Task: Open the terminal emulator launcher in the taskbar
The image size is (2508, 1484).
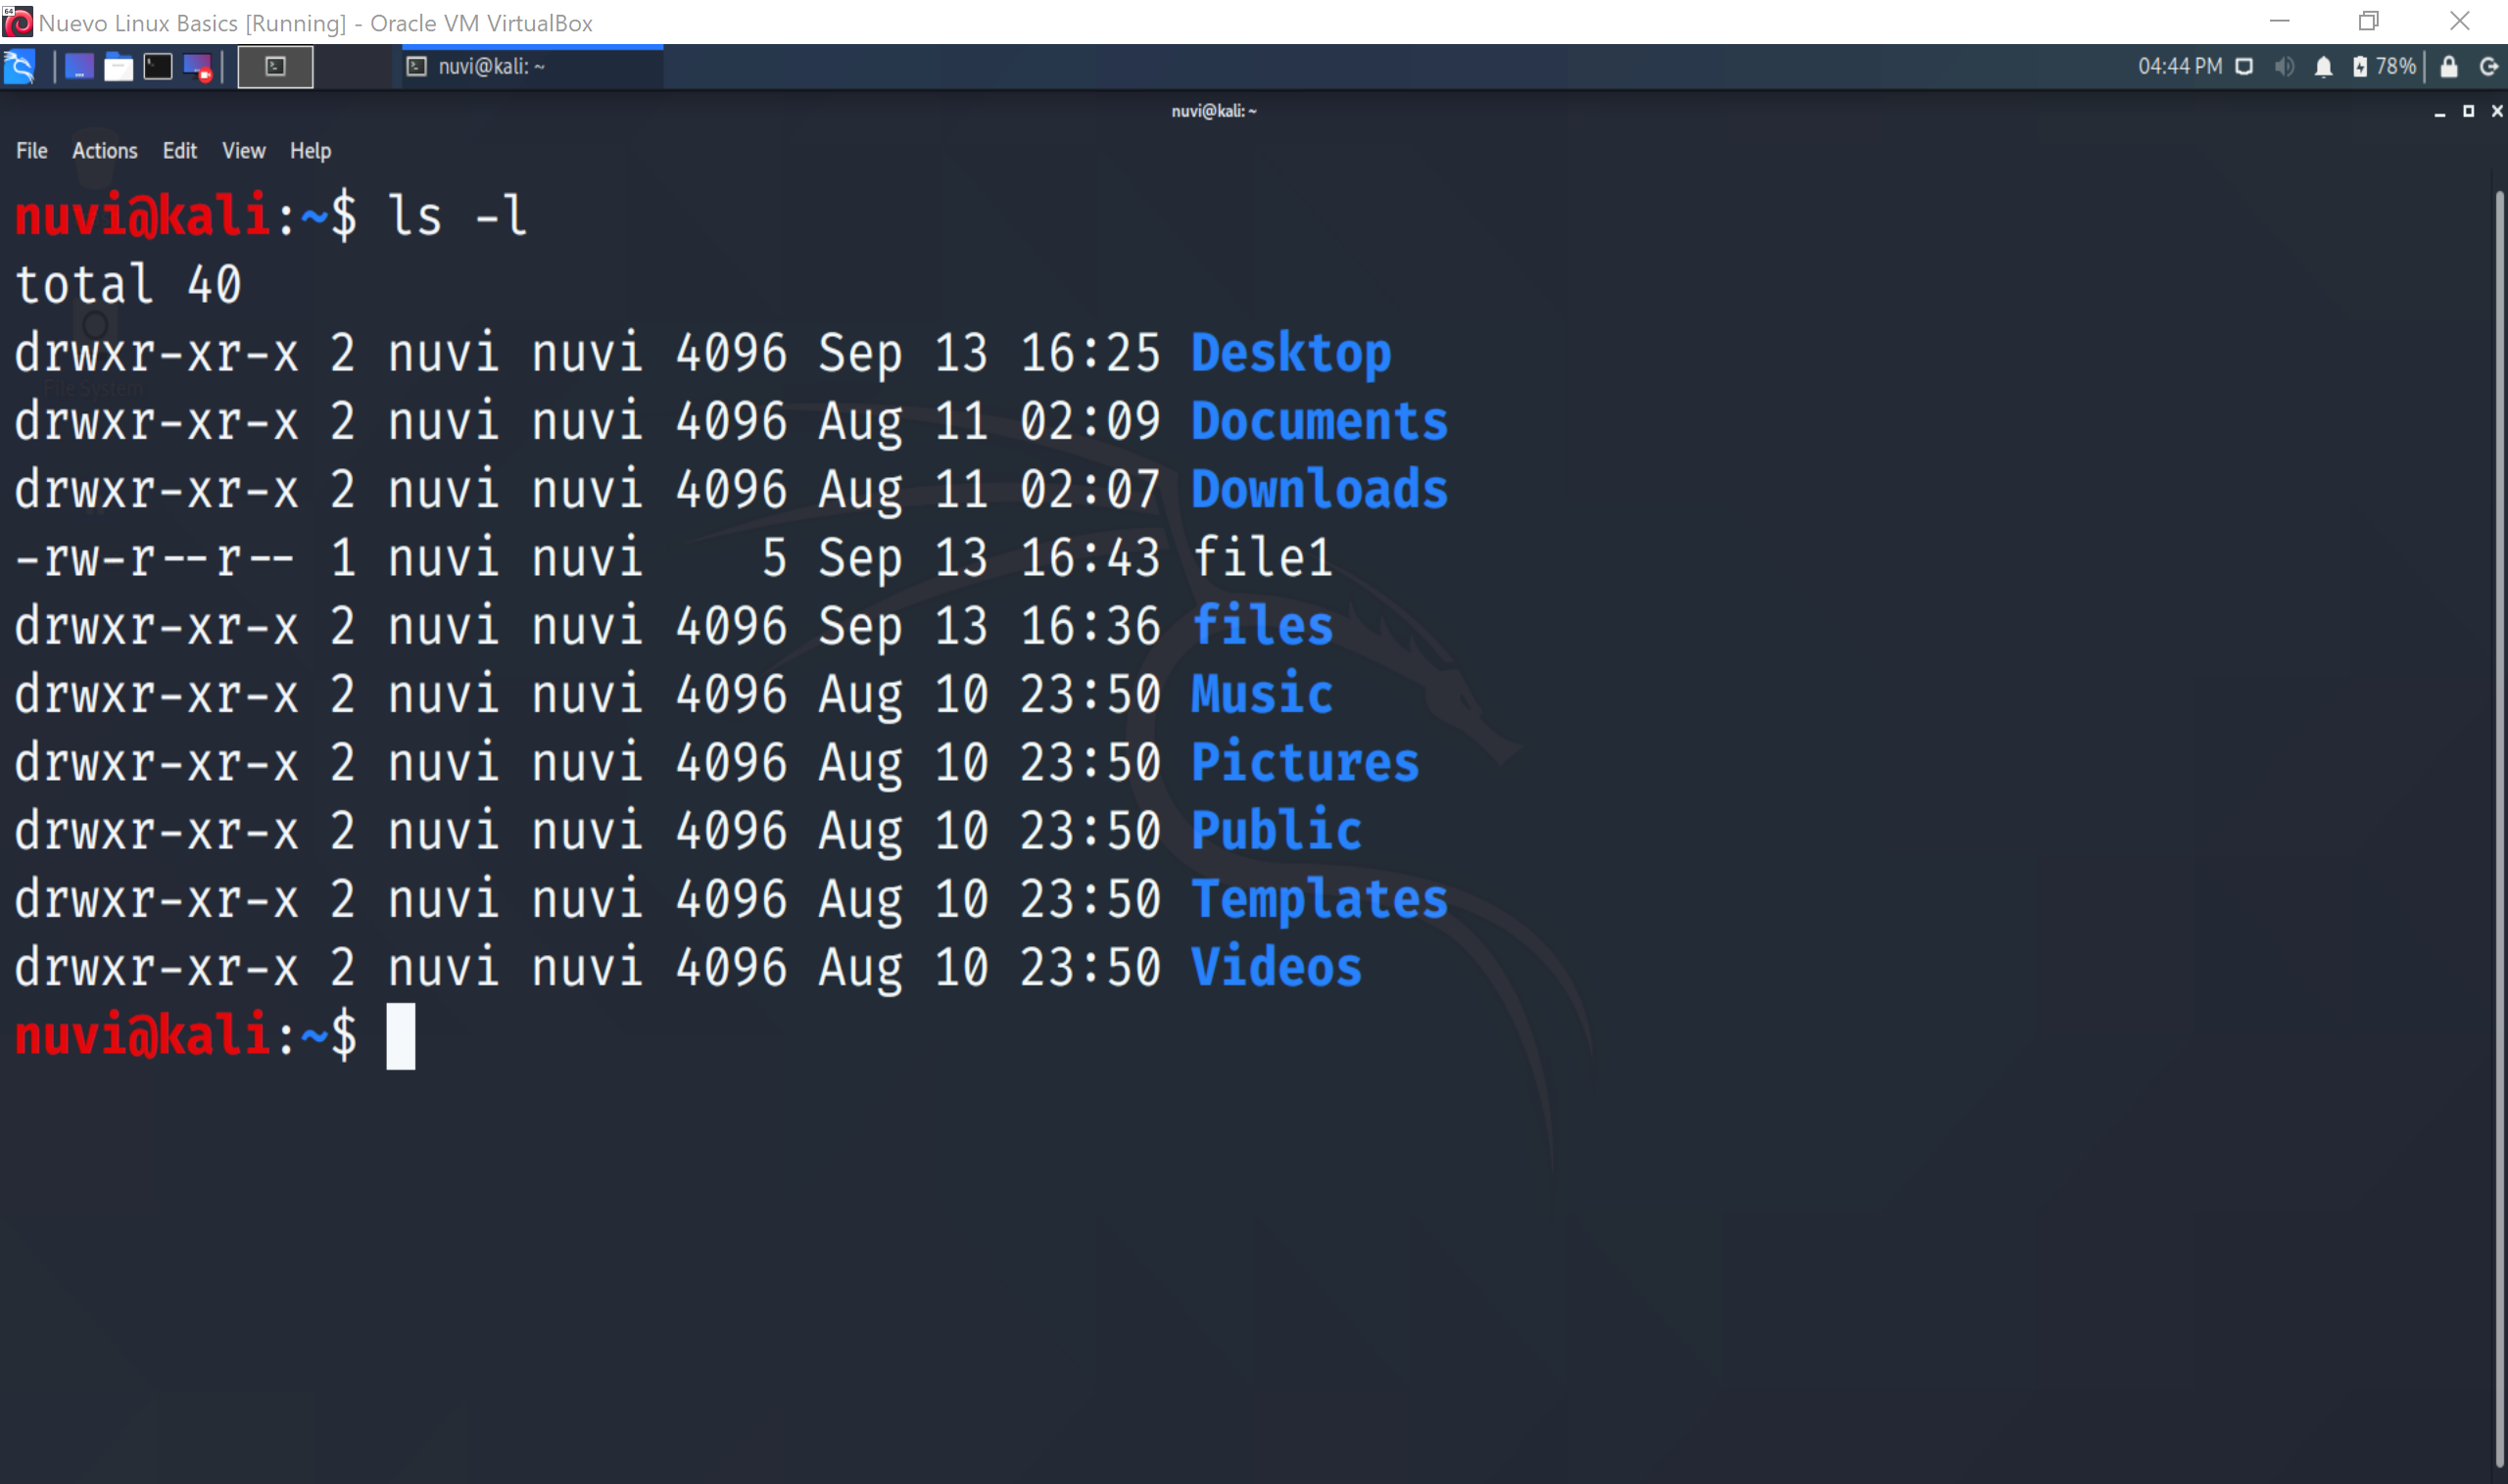Action: pos(275,66)
